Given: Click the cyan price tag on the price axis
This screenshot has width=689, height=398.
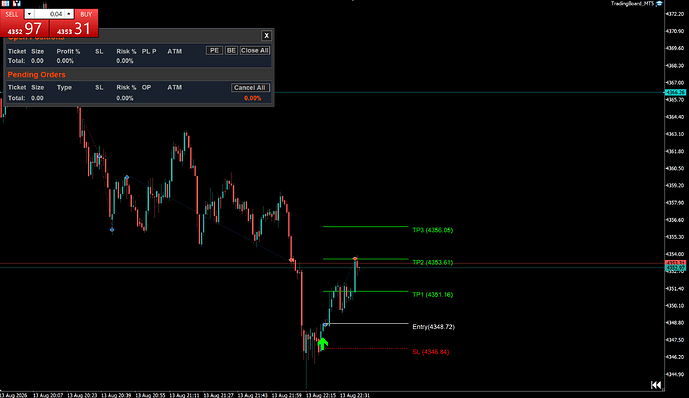Looking at the screenshot, I should (x=675, y=92).
